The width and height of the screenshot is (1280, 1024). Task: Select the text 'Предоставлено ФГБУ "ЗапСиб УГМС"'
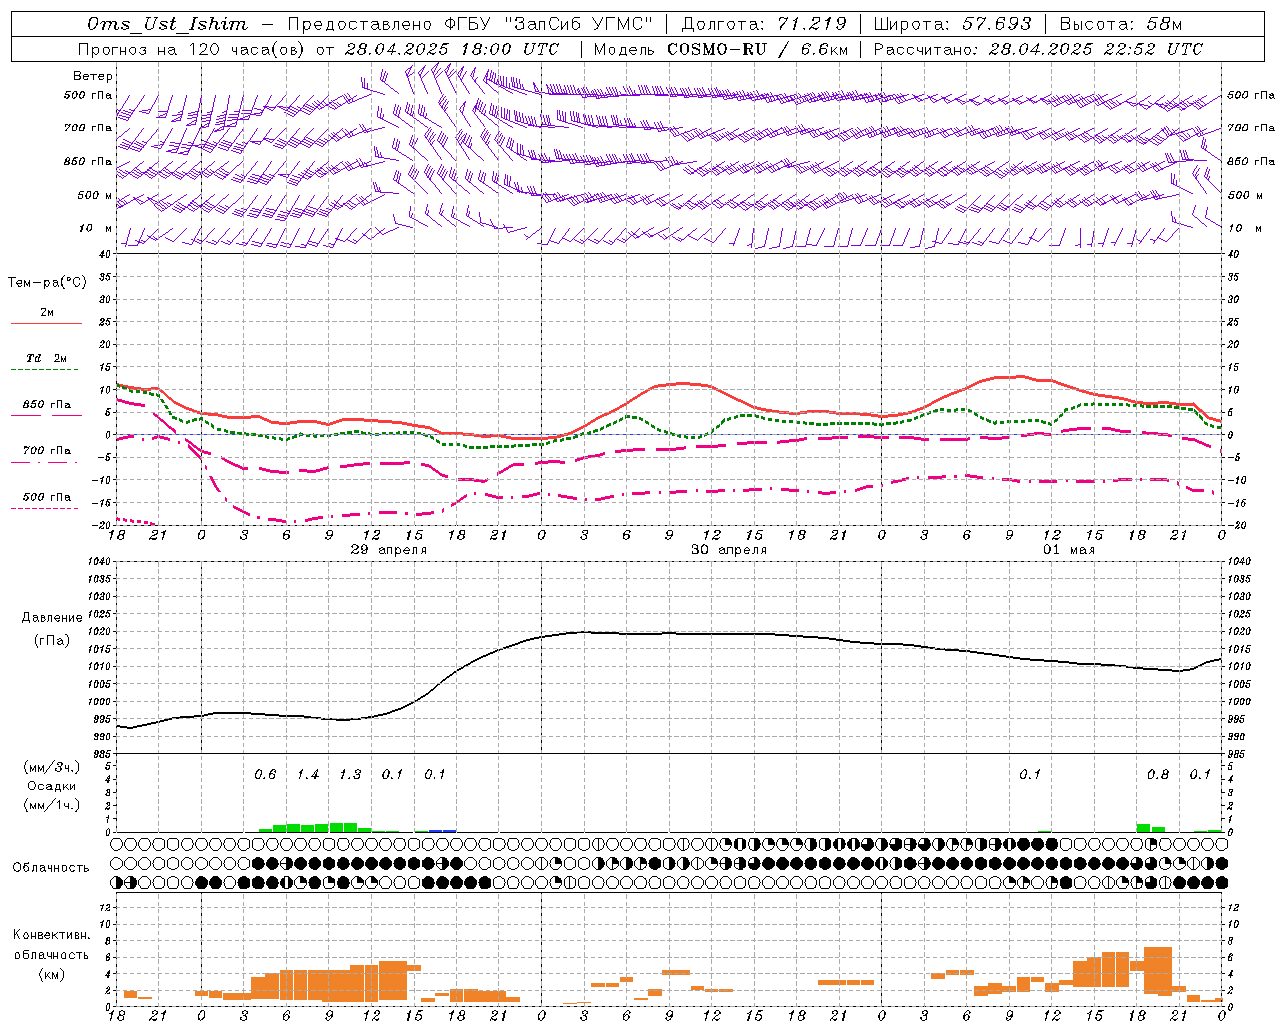(x=469, y=24)
